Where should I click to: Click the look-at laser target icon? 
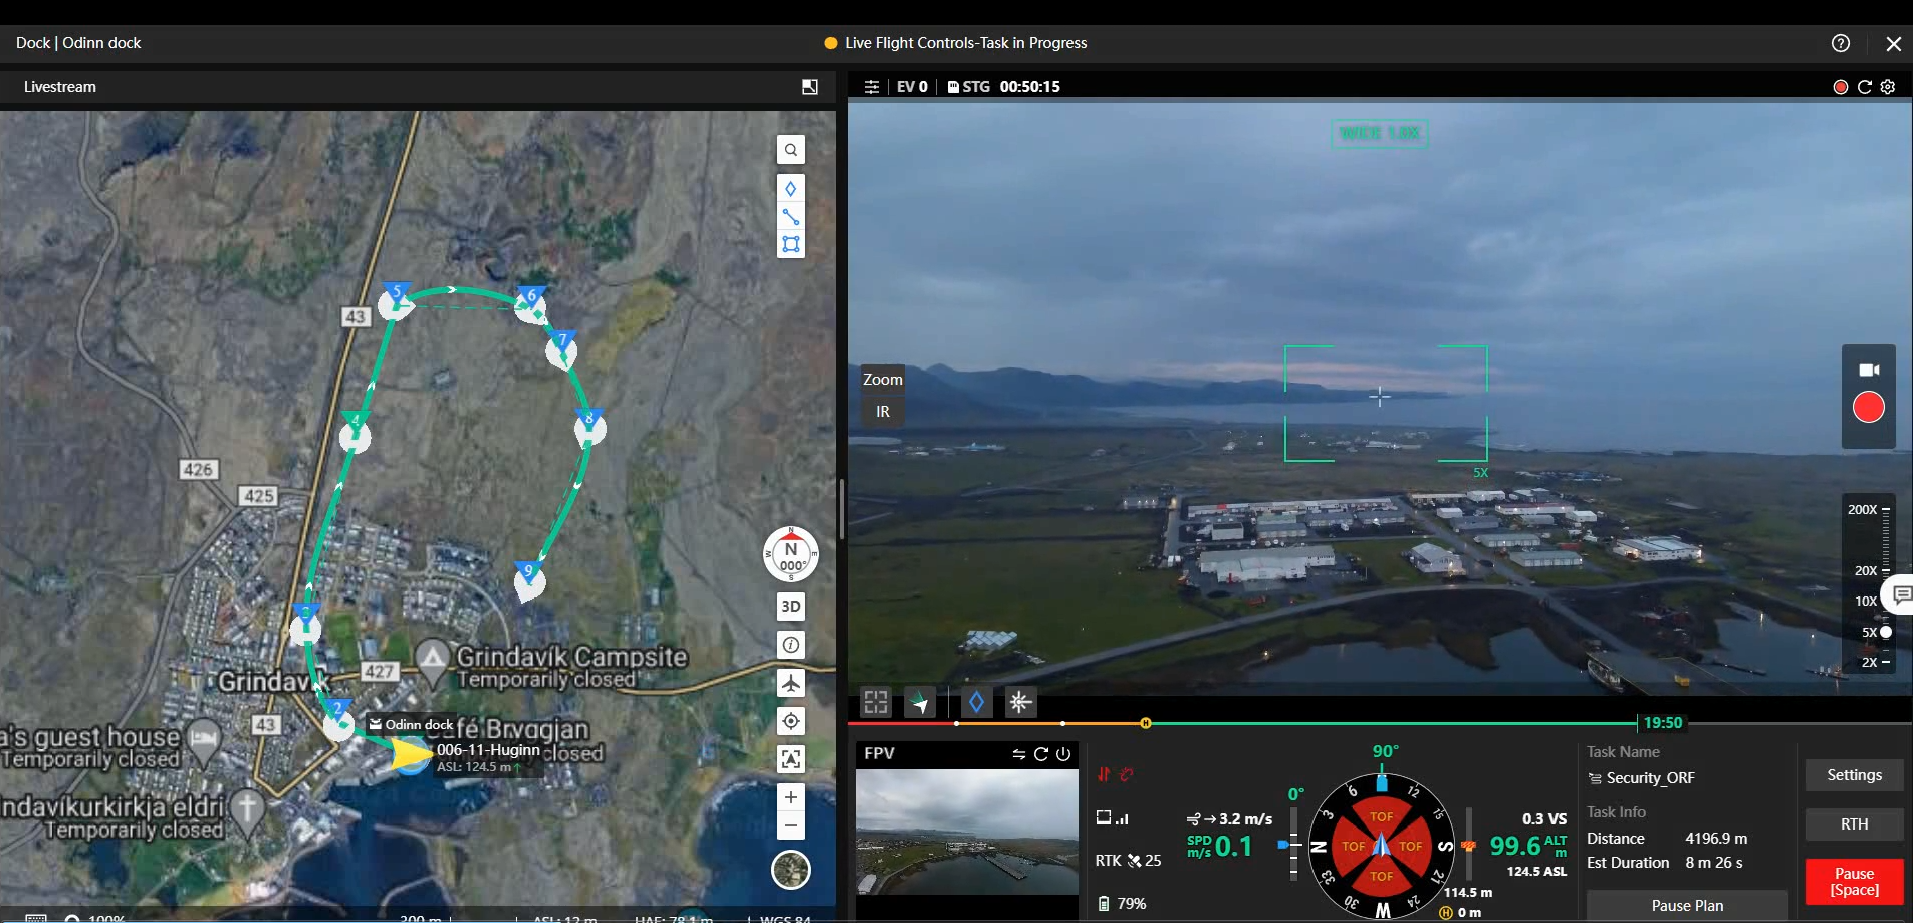pos(1020,702)
